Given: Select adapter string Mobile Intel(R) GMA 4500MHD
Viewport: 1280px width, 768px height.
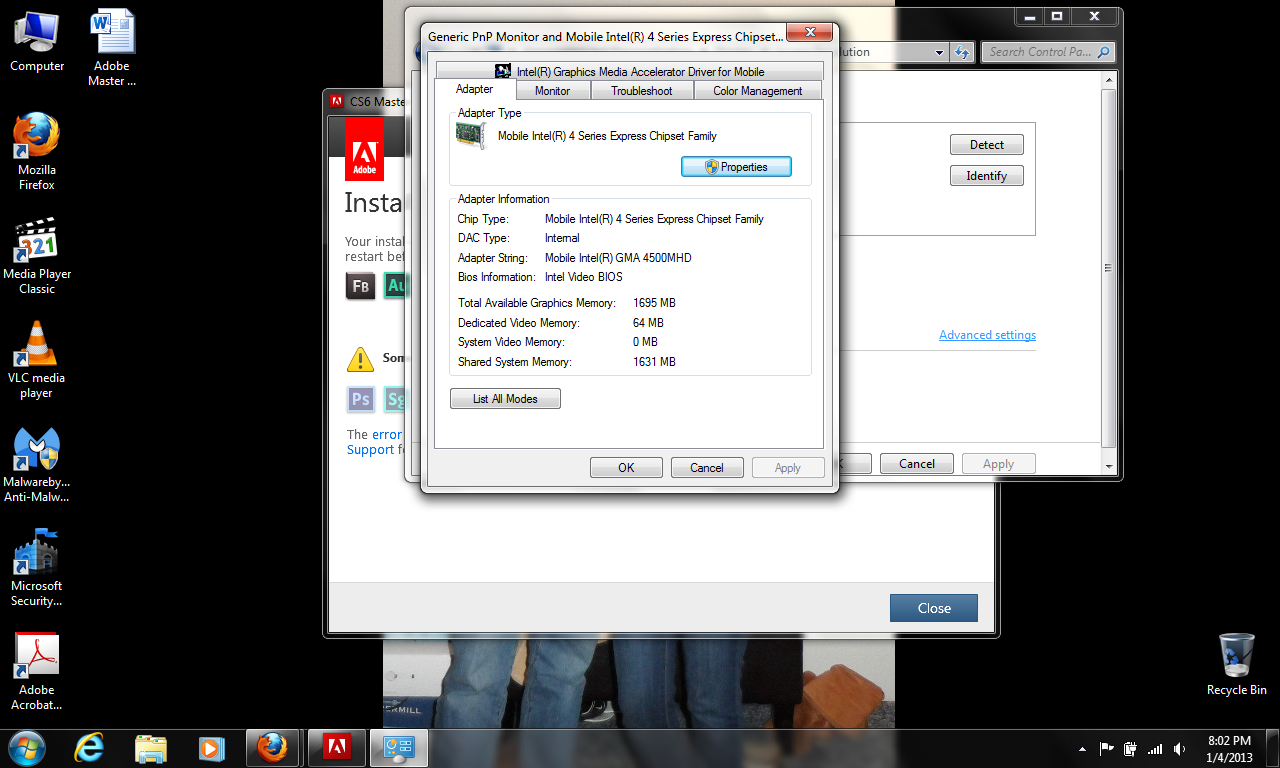Looking at the screenshot, I should point(618,258).
